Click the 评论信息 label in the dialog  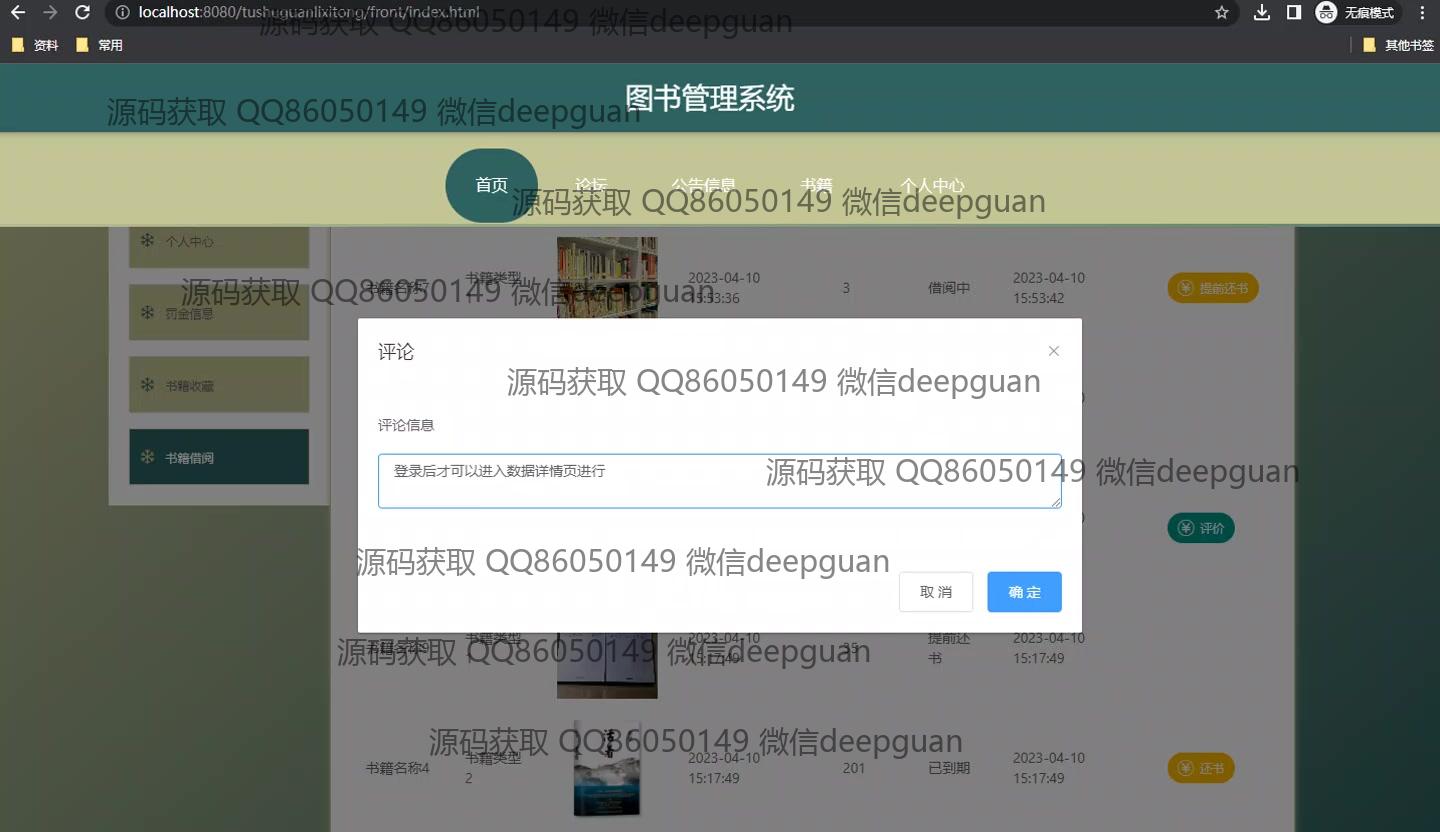(406, 425)
